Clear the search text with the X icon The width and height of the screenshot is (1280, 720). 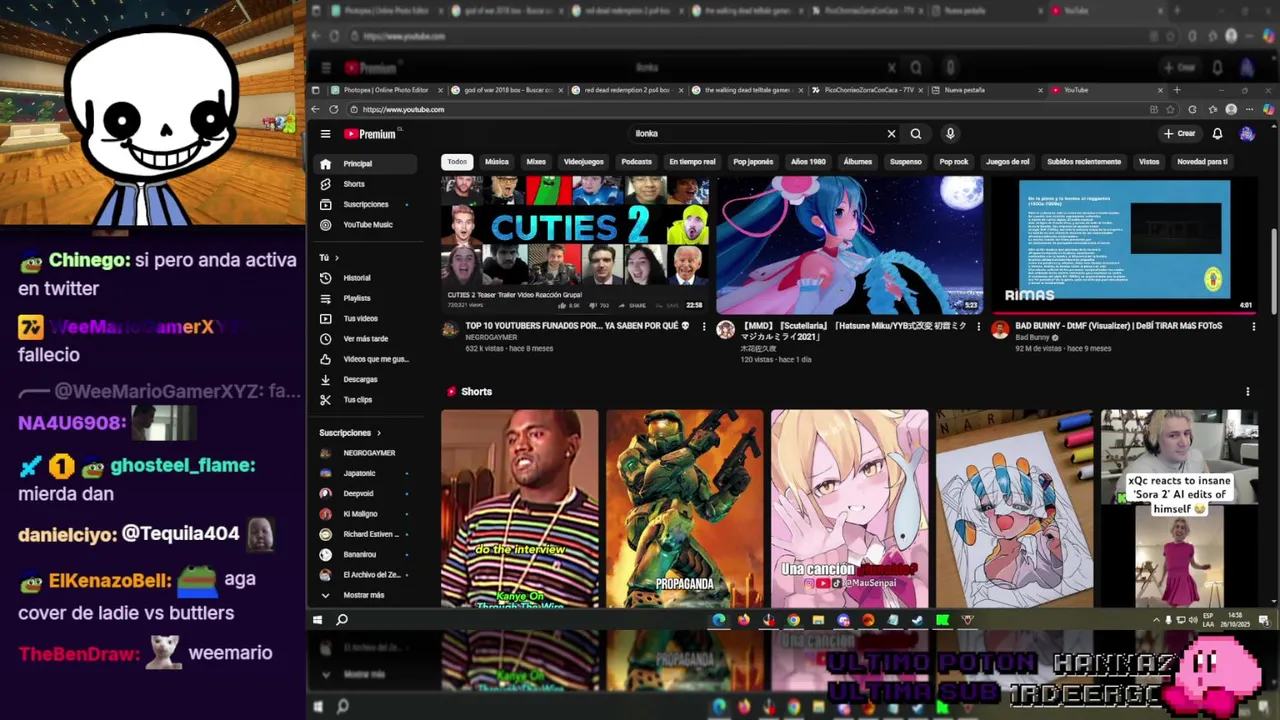[x=891, y=134]
